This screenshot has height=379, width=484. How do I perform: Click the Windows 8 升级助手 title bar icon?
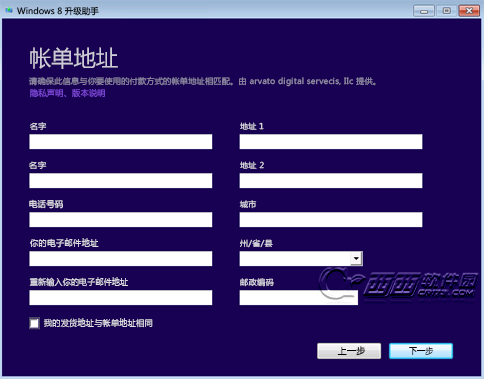pos(9,10)
